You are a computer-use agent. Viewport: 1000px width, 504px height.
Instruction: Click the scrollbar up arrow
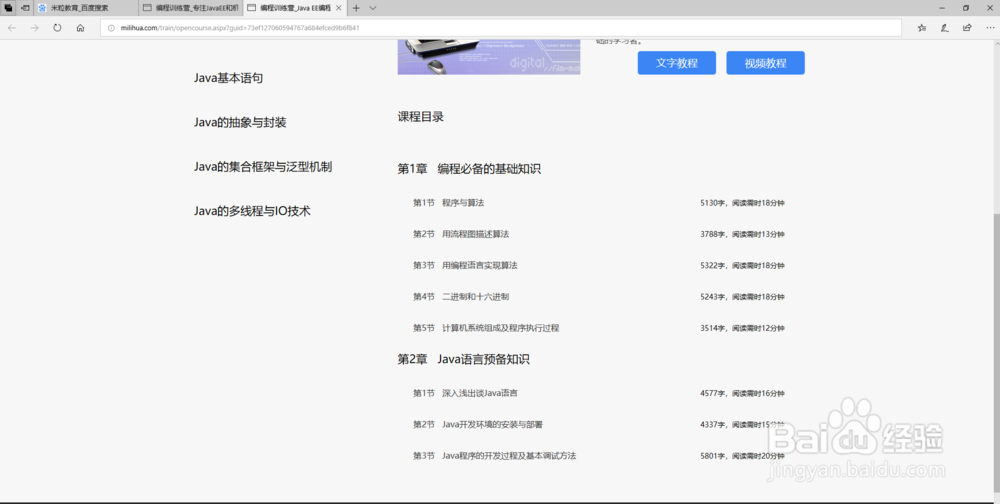tap(997, 43)
